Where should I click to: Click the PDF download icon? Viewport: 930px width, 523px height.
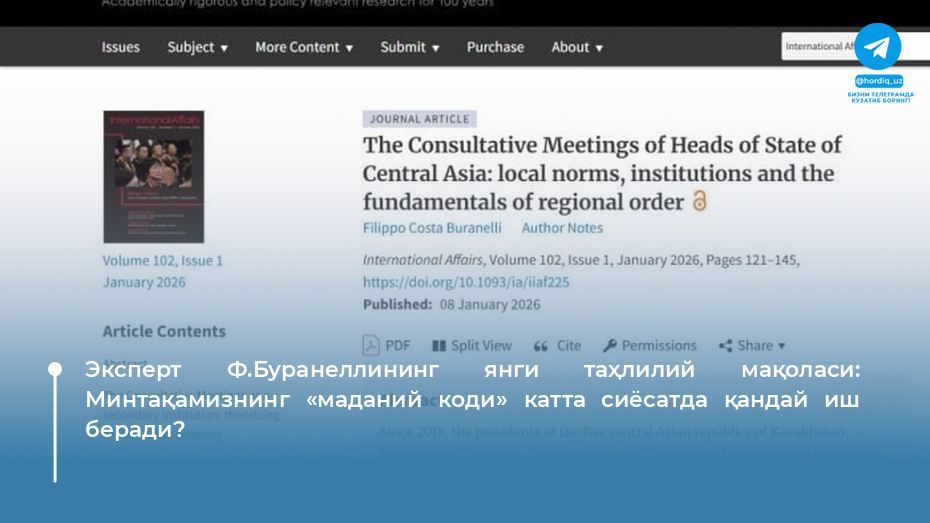coord(370,345)
